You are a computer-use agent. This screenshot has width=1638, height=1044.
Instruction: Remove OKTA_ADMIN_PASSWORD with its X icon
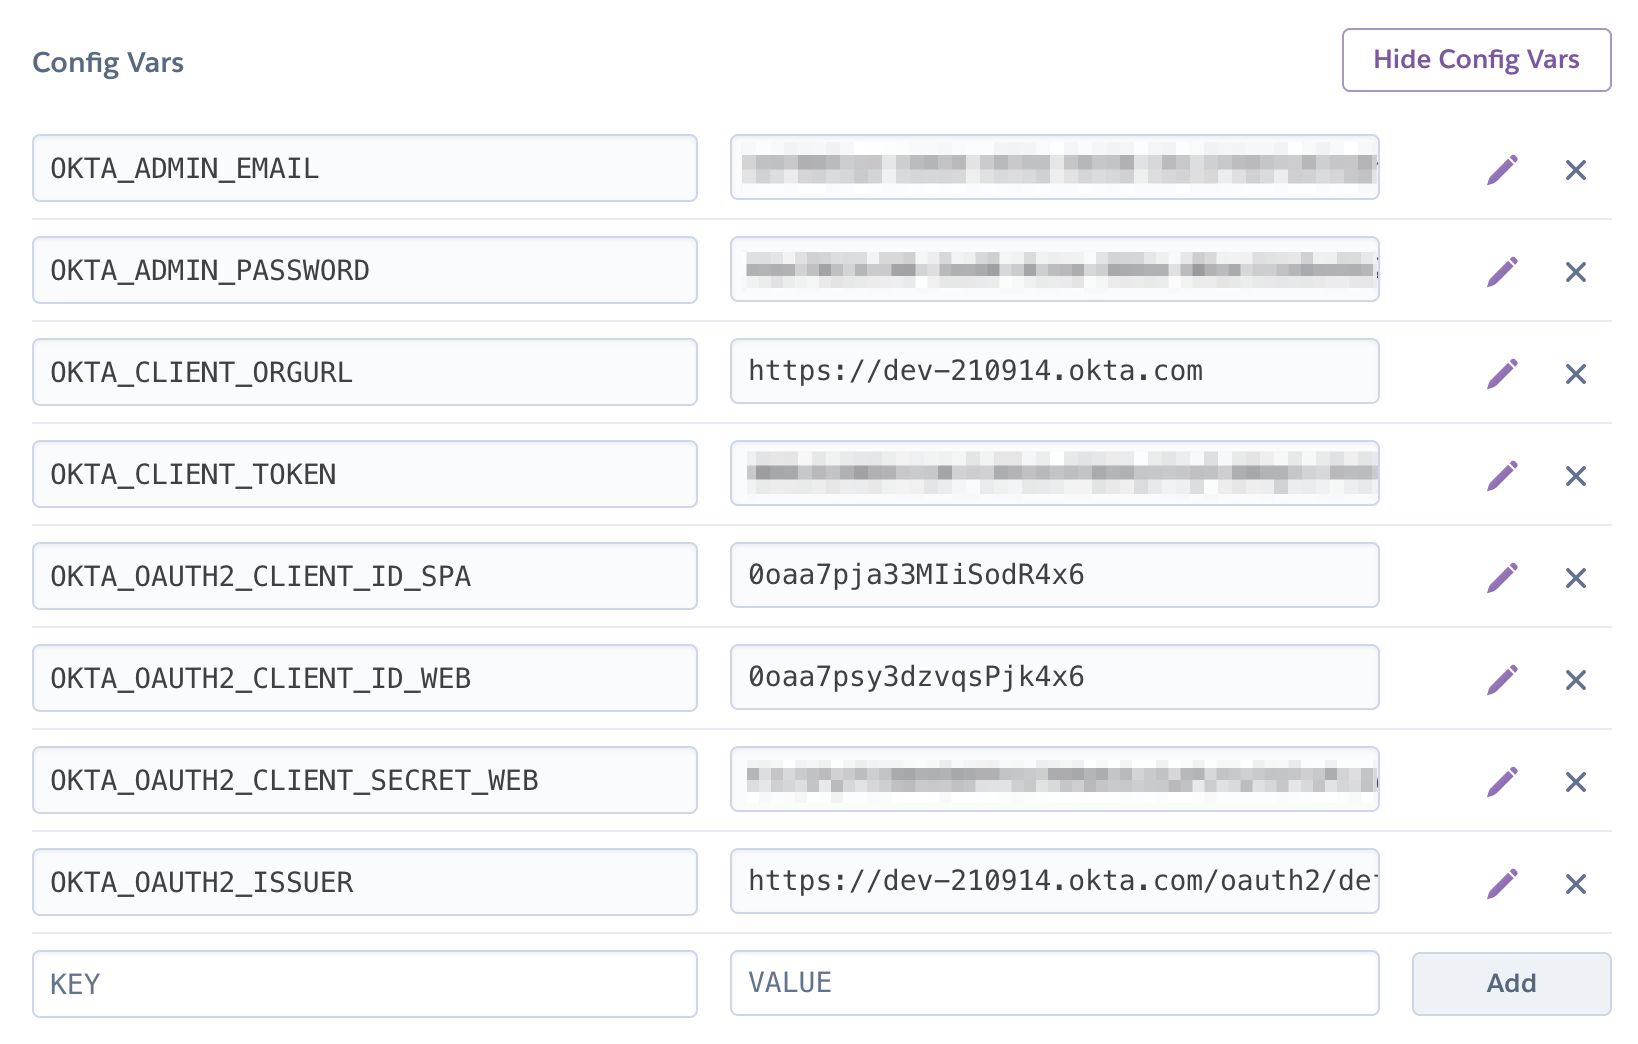1575,272
